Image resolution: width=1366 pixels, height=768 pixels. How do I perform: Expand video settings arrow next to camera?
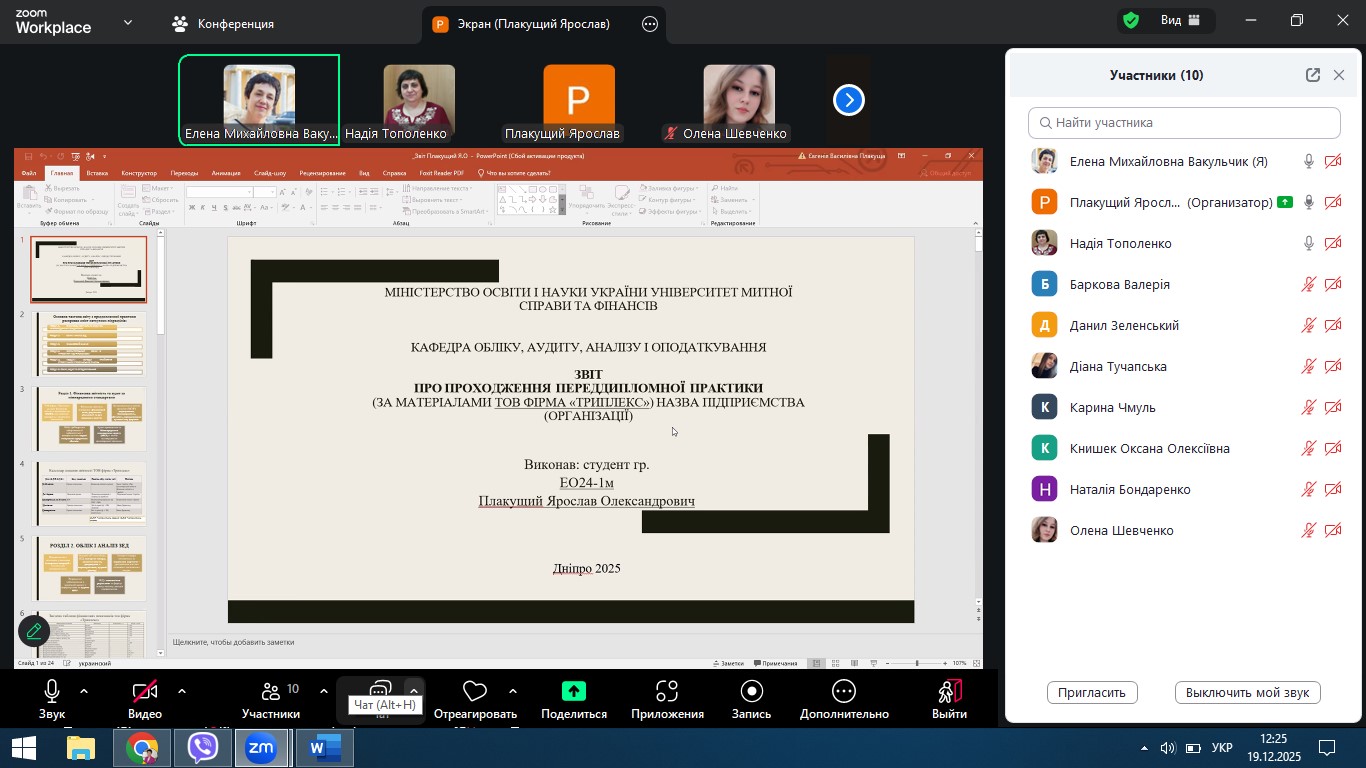182,691
